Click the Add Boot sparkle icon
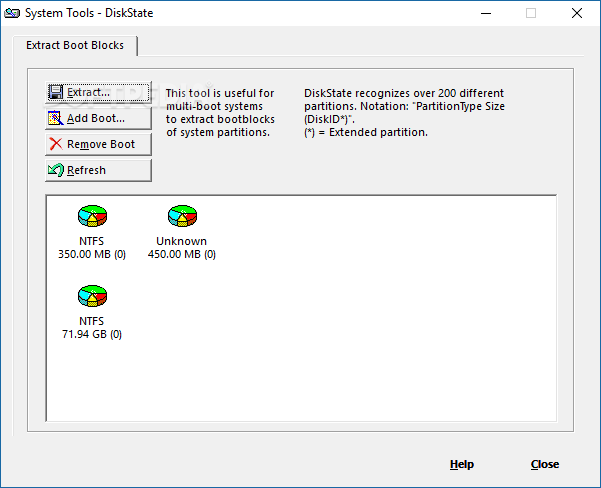 pyautogui.click(x=56, y=118)
